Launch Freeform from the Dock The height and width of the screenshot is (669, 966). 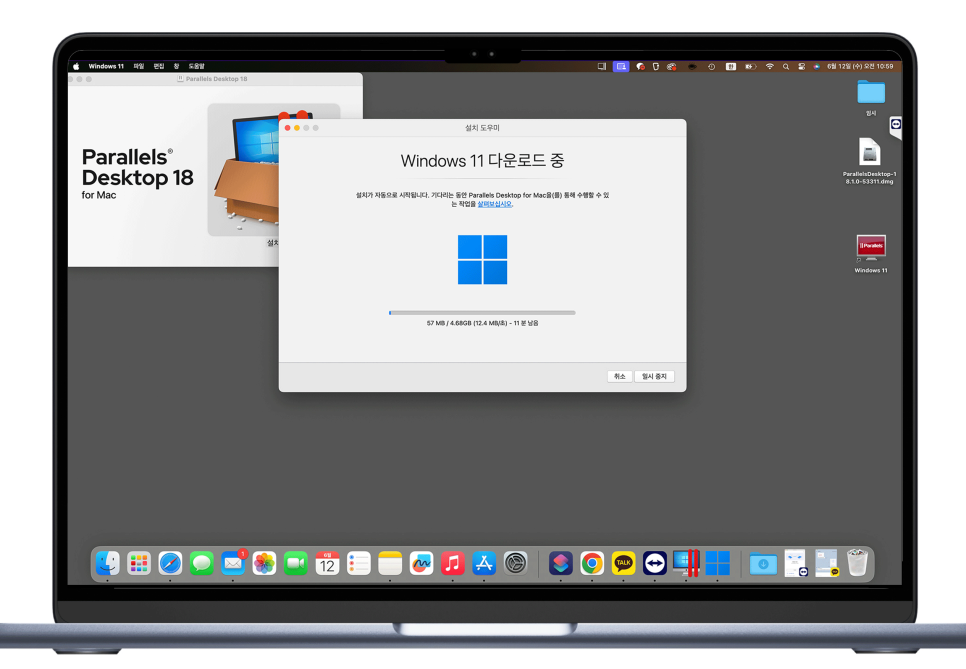pyautogui.click(x=421, y=563)
